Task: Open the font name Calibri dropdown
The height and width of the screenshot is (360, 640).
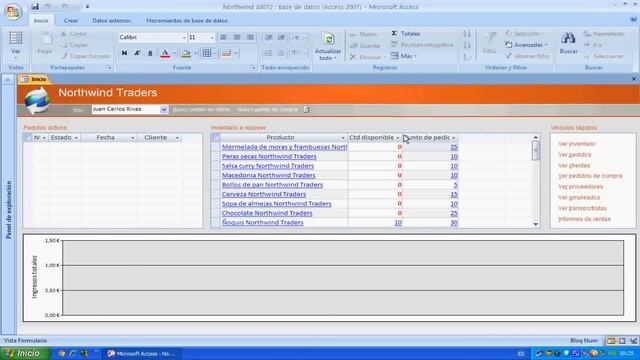Action: coord(184,38)
